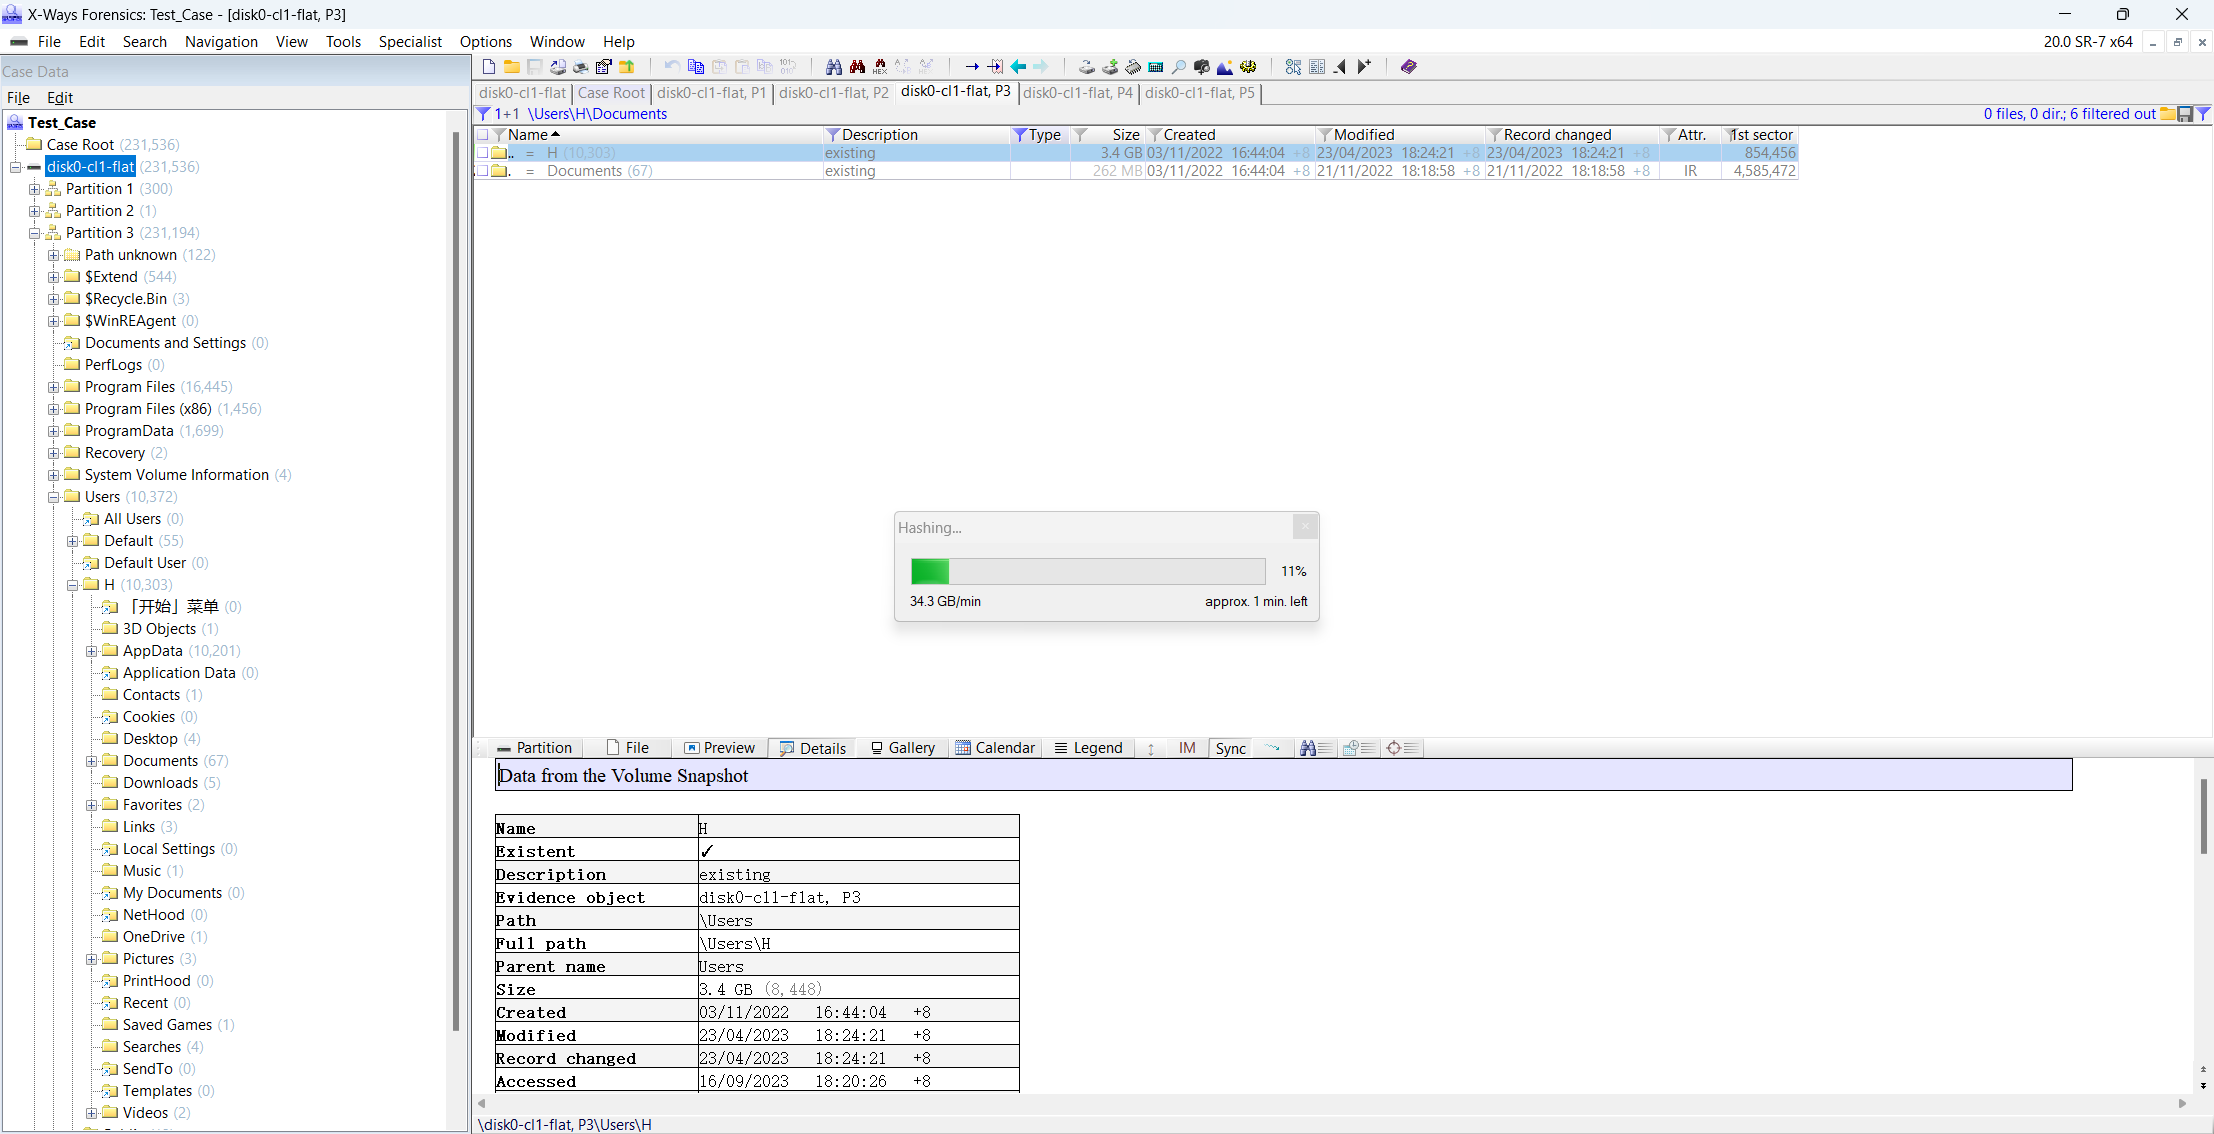The height and width of the screenshot is (1134, 2214).
Task: Click the binoculars search hit list icon
Action: pyautogui.click(x=1316, y=748)
